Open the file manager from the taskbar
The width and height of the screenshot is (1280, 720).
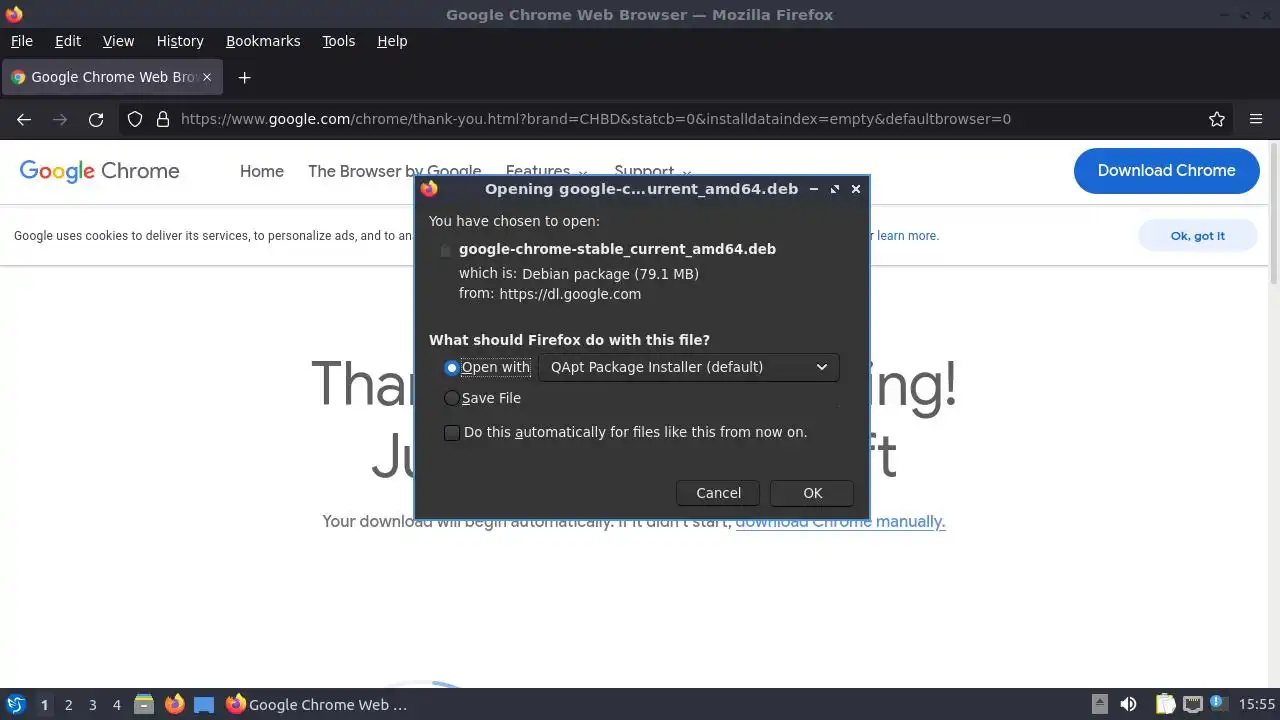click(144, 705)
